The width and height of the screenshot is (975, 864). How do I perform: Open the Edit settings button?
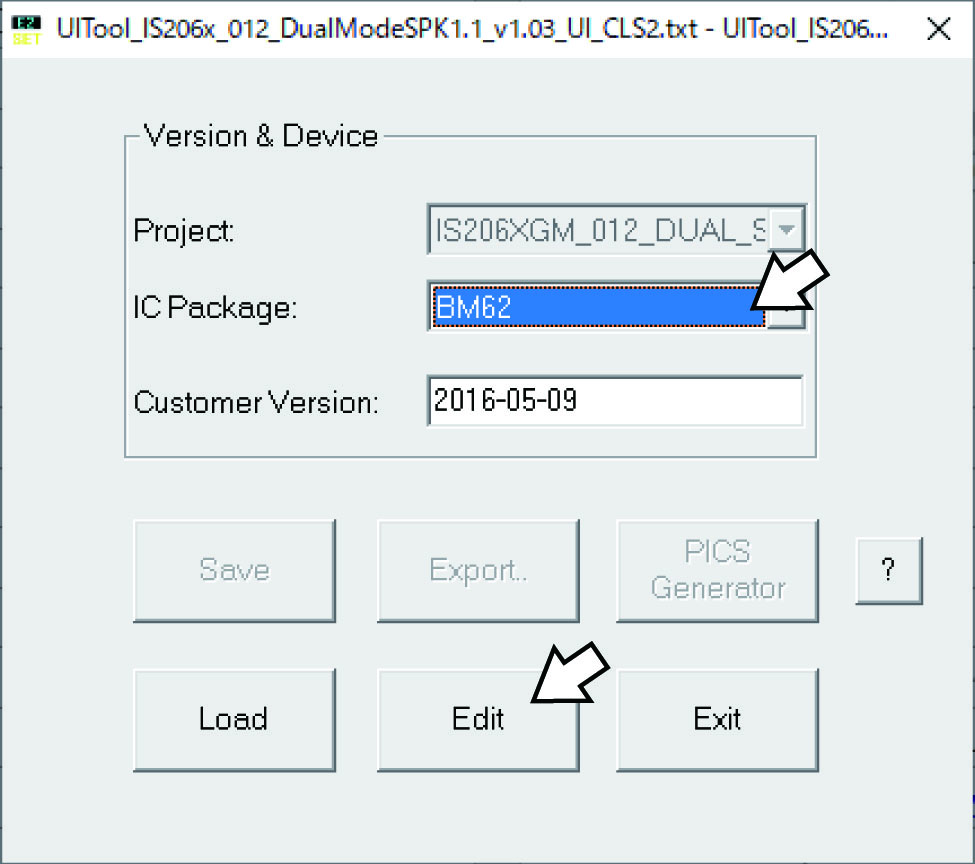click(478, 720)
